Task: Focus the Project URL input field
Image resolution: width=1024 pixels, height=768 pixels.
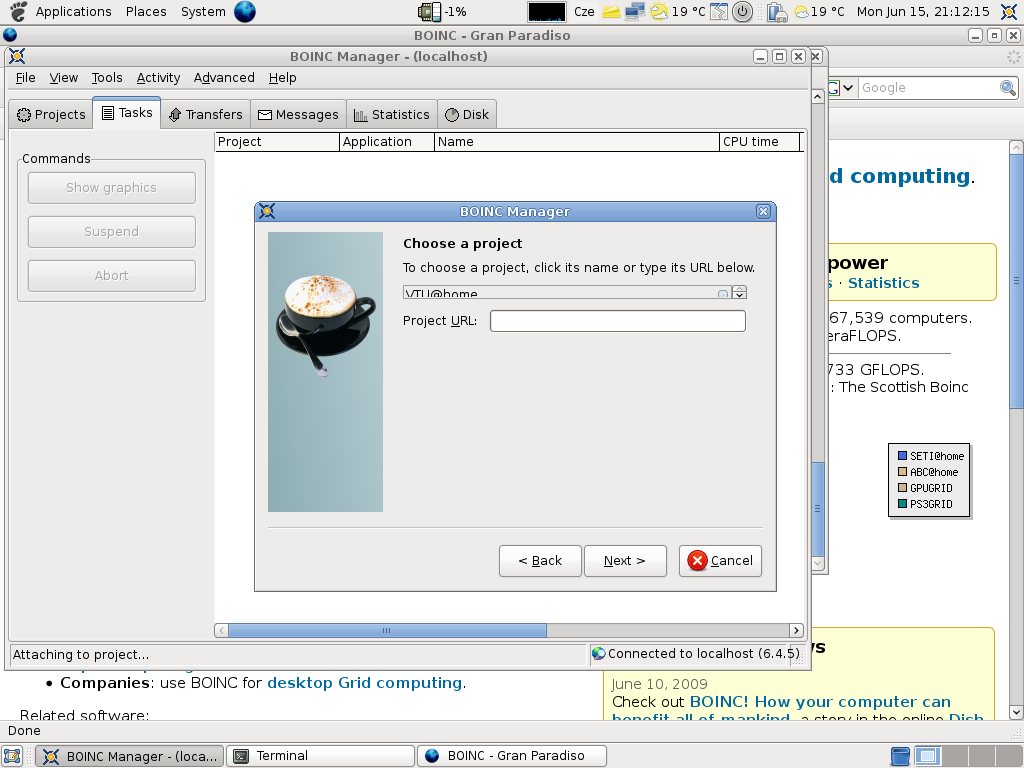Action: [618, 321]
